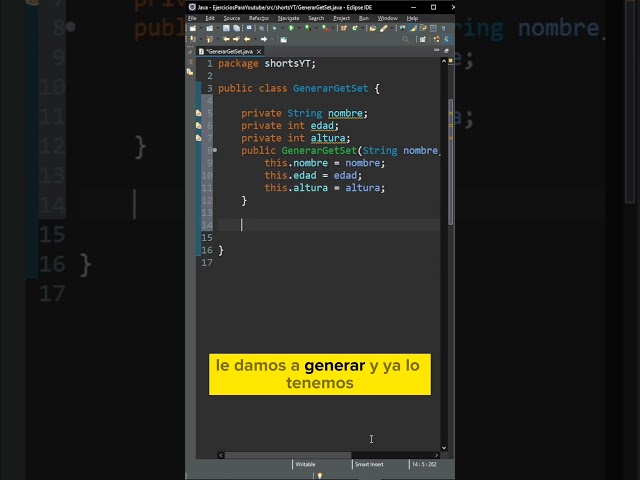Expand the New Java Class dropdown arrow
Screen dimensions: 640x480
tap(362, 28)
